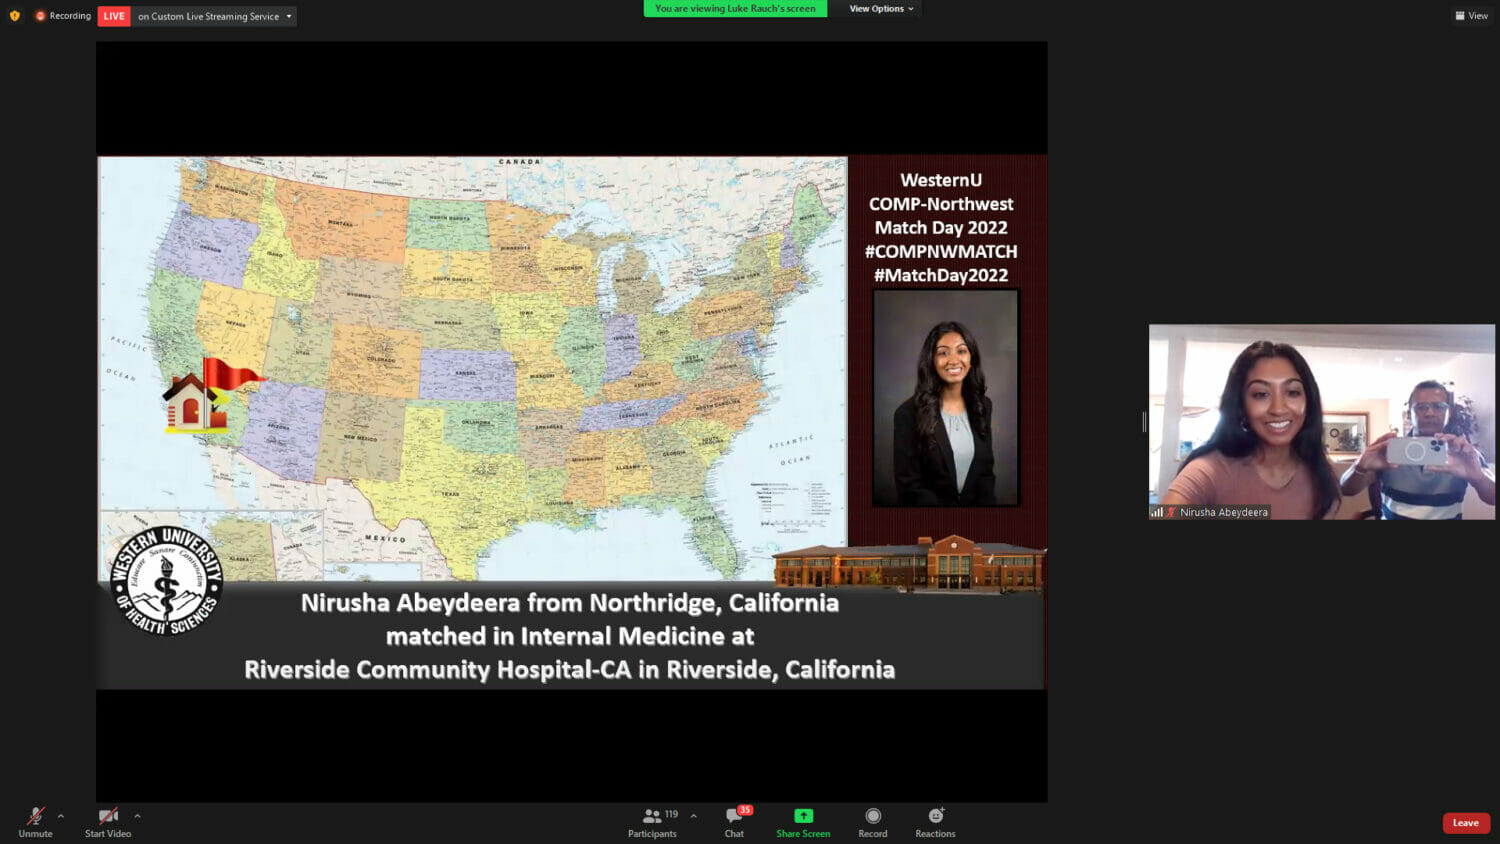Click the Unmute microphone icon
This screenshot has width=1500, height=844.
pyautogui.click(x=35, y=817)
